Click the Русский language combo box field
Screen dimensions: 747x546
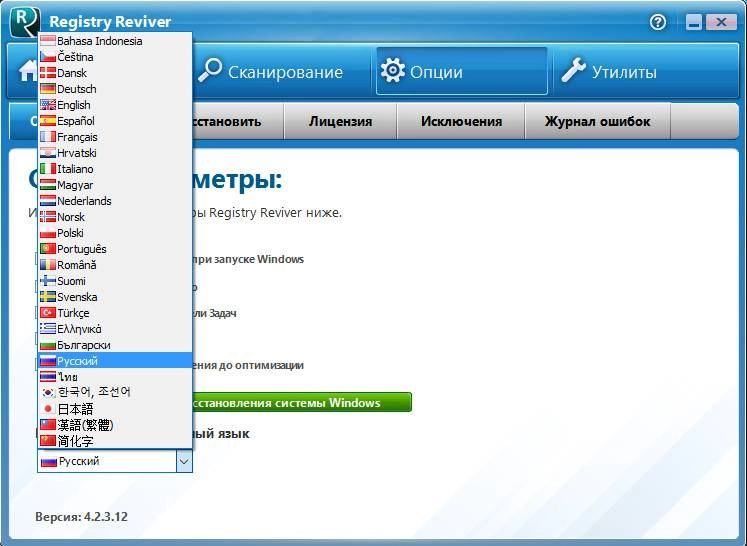coord(115,461)
